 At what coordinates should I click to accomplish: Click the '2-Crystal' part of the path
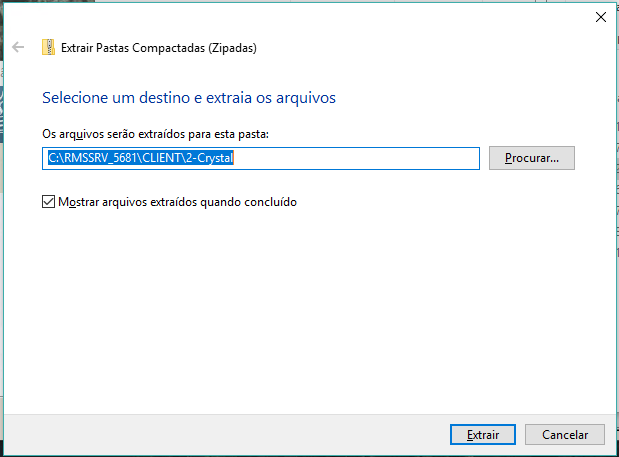click(208, 158)
